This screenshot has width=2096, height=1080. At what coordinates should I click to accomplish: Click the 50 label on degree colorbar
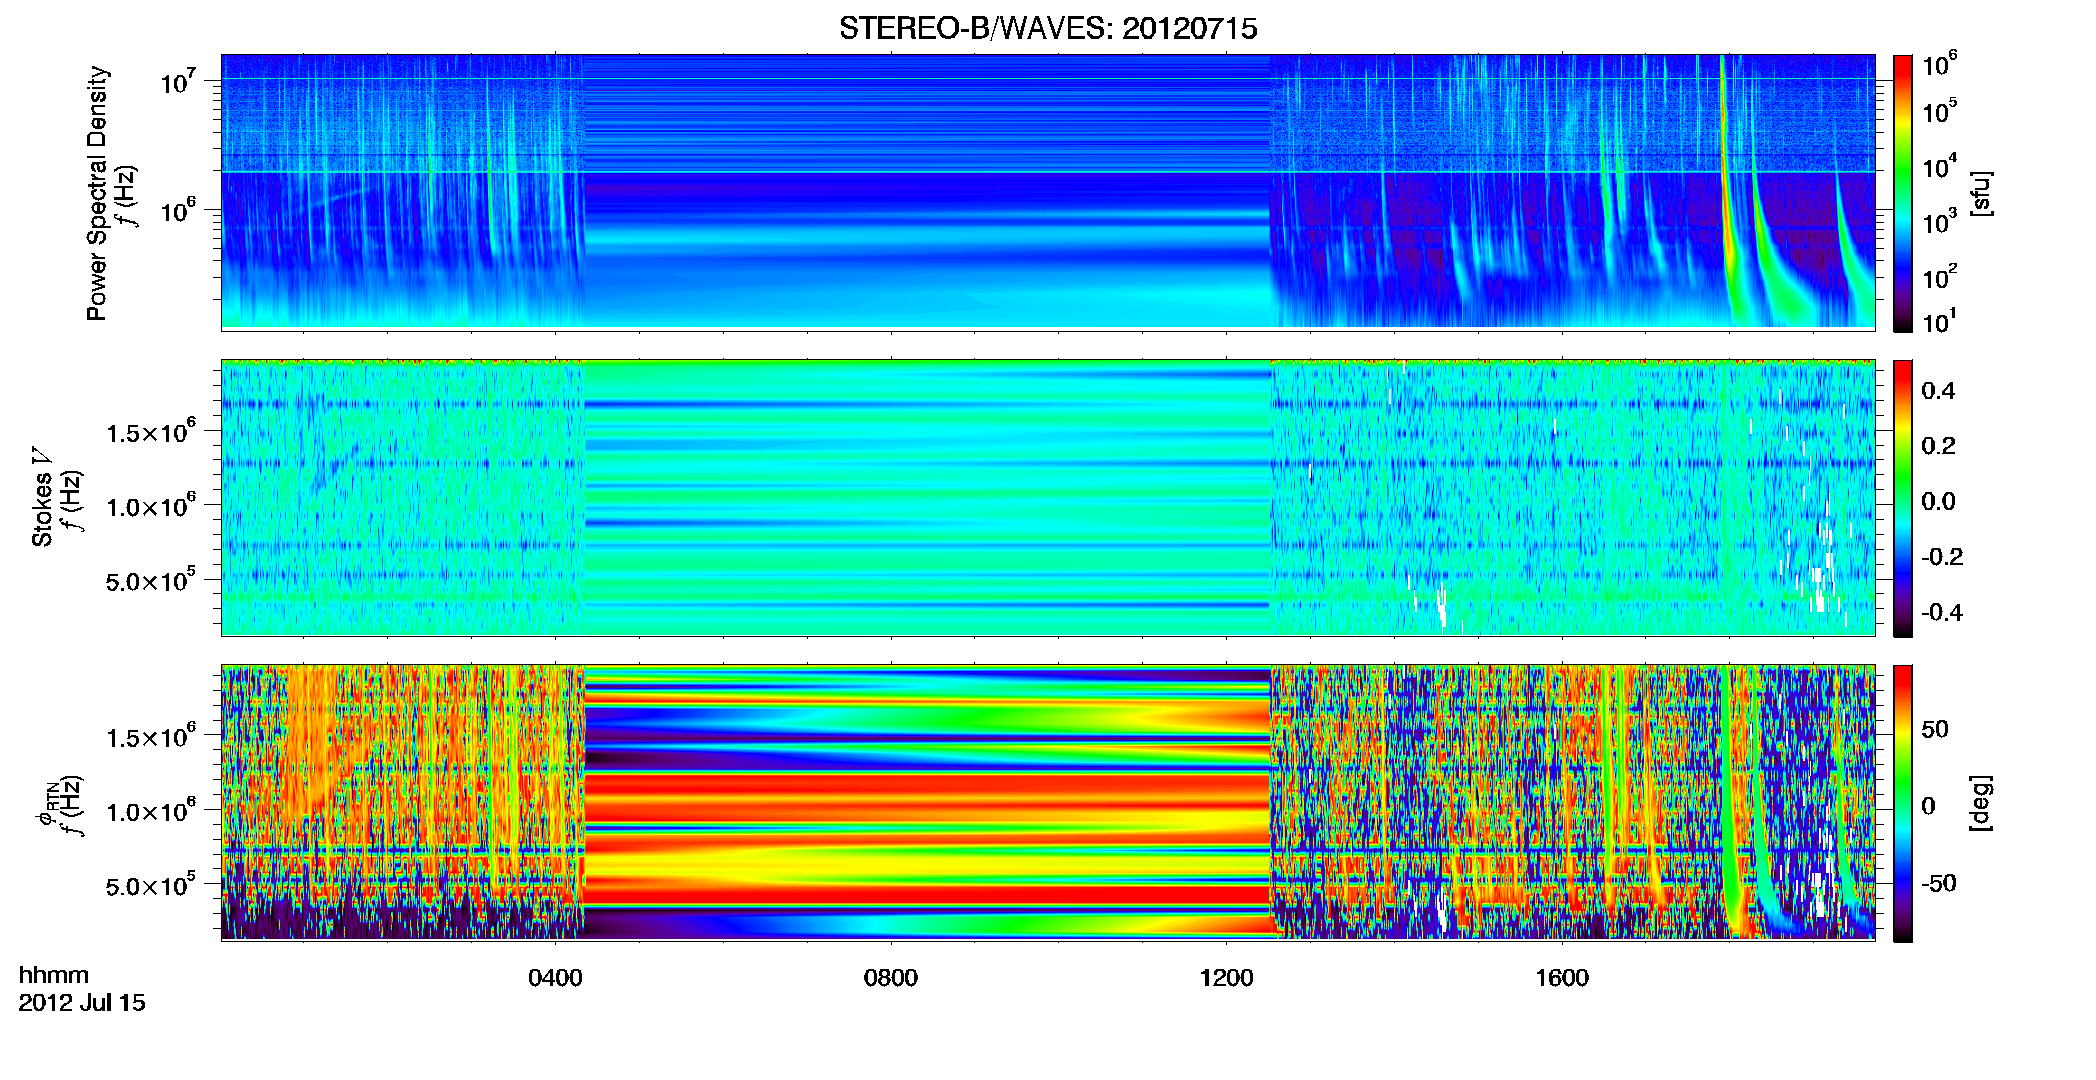click(1935, 729)
